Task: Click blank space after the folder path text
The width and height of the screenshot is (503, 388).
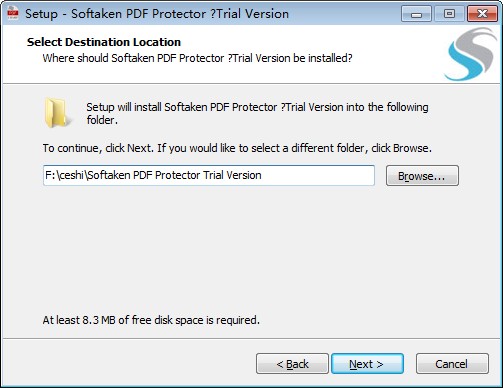Action: pos(317,175)
